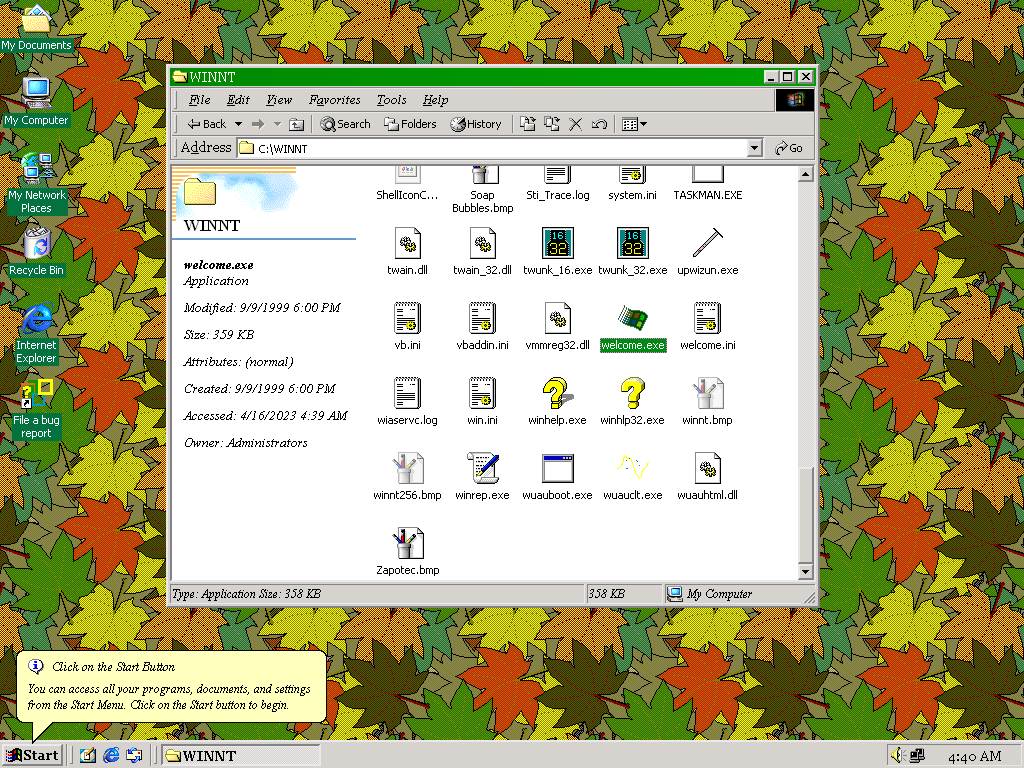The width and height of the screenshot is (1024, 768).
Task: Click the scrollbar up arrow
Action: pos(805,174)
